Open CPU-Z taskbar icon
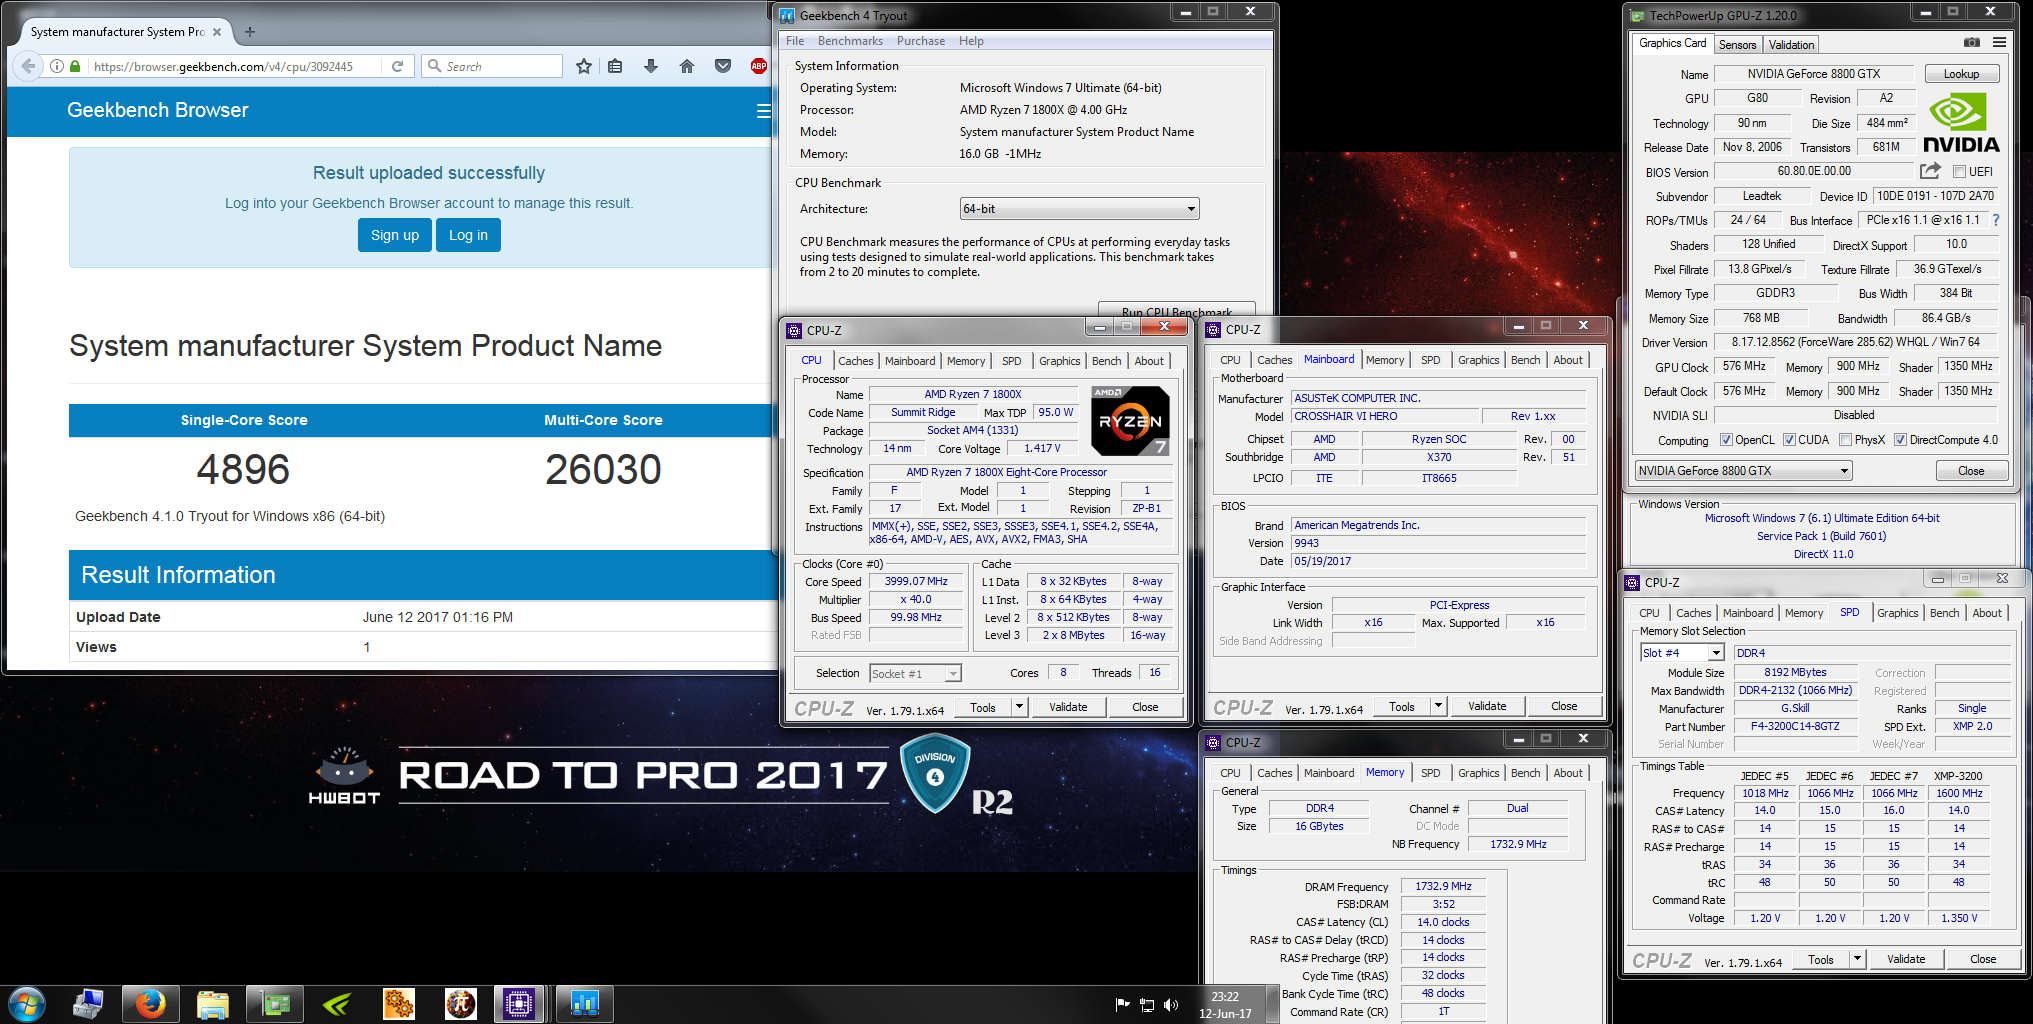This screenshot has height=1024, width=2033. point(519,1003)
